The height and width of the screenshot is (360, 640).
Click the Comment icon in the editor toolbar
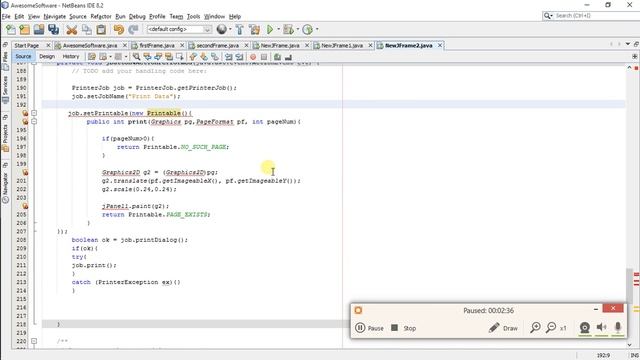(277, 57)
